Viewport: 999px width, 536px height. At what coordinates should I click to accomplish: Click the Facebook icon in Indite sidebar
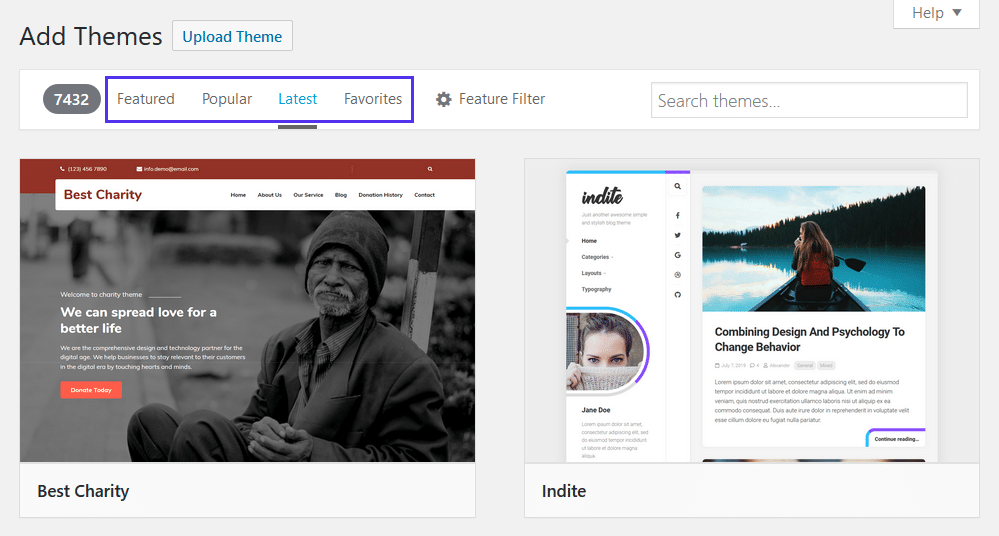tap(677, 215)
